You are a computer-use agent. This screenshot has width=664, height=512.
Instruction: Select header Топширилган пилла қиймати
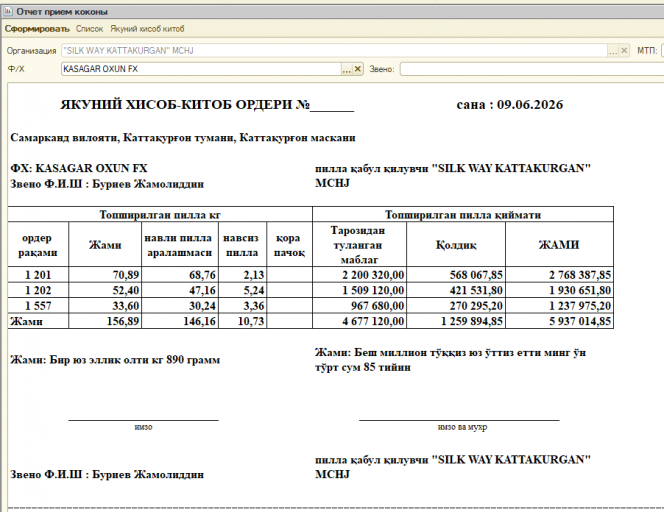pos(463,215)
